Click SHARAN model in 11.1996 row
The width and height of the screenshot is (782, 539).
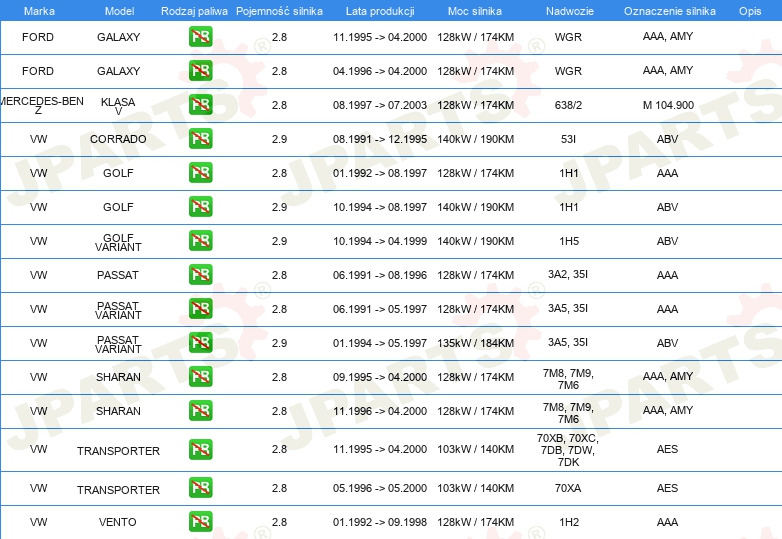[118, 411]
